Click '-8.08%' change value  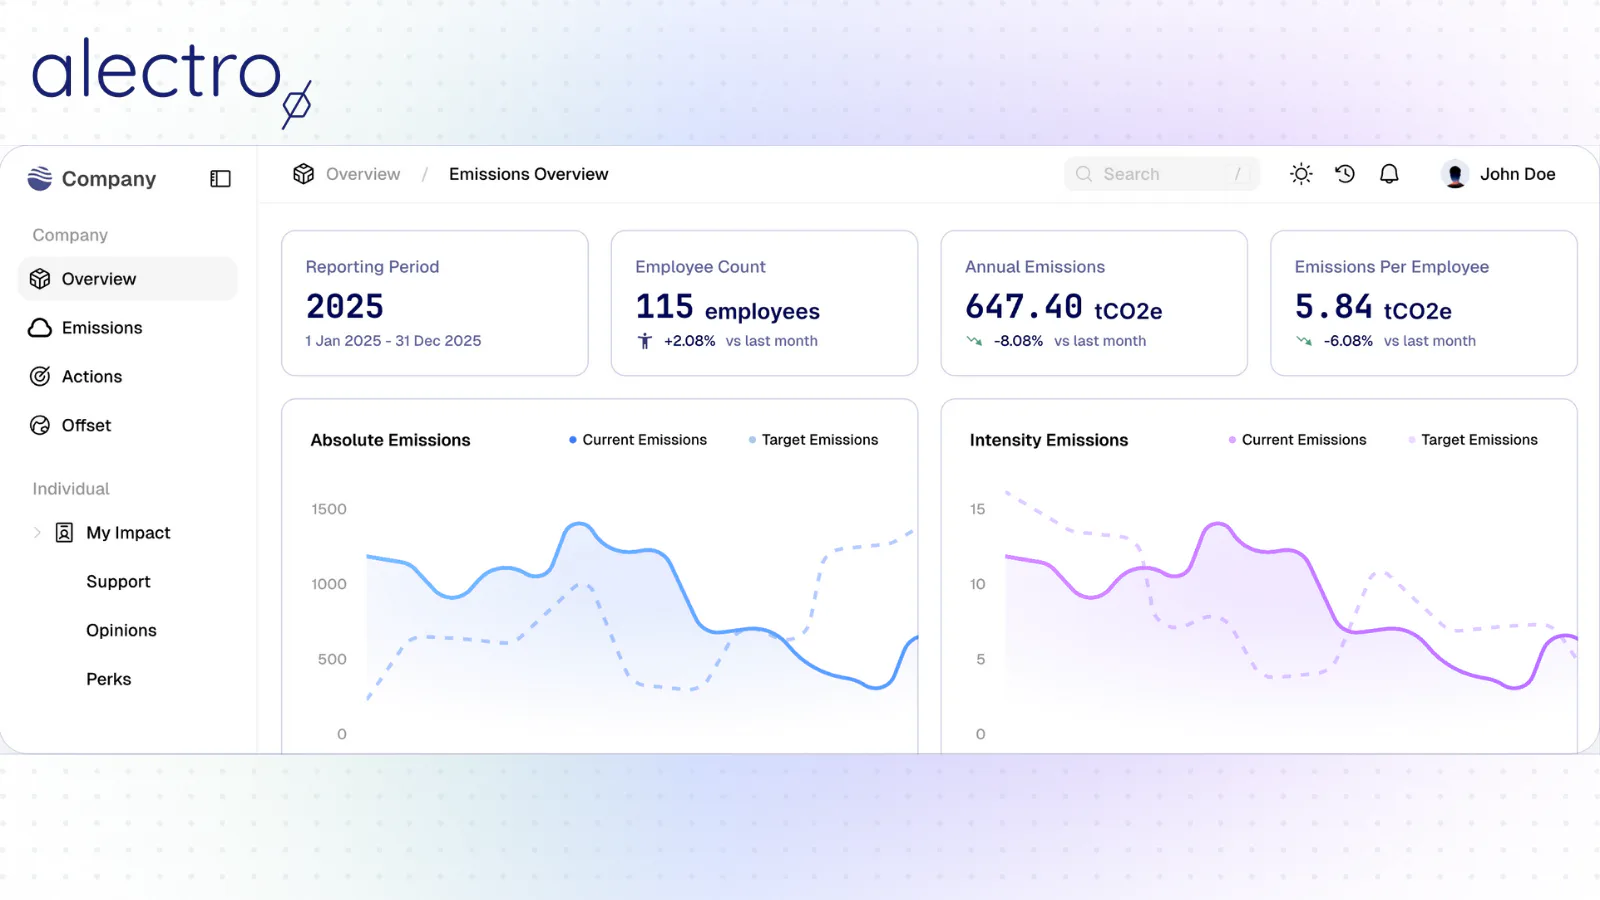point(1018,341)
